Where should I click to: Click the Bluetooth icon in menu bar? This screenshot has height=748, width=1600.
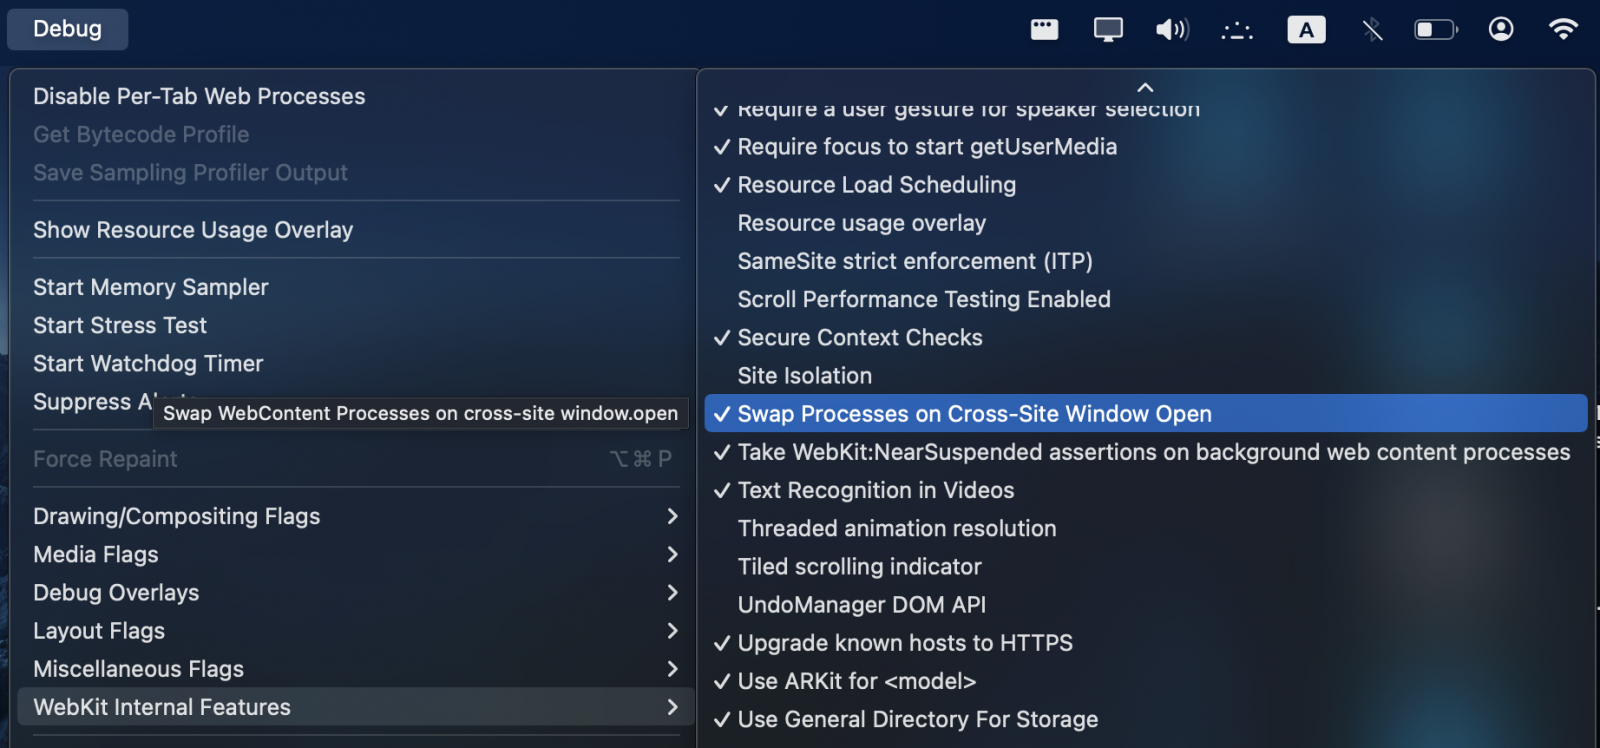click(x=1372, y=30)
